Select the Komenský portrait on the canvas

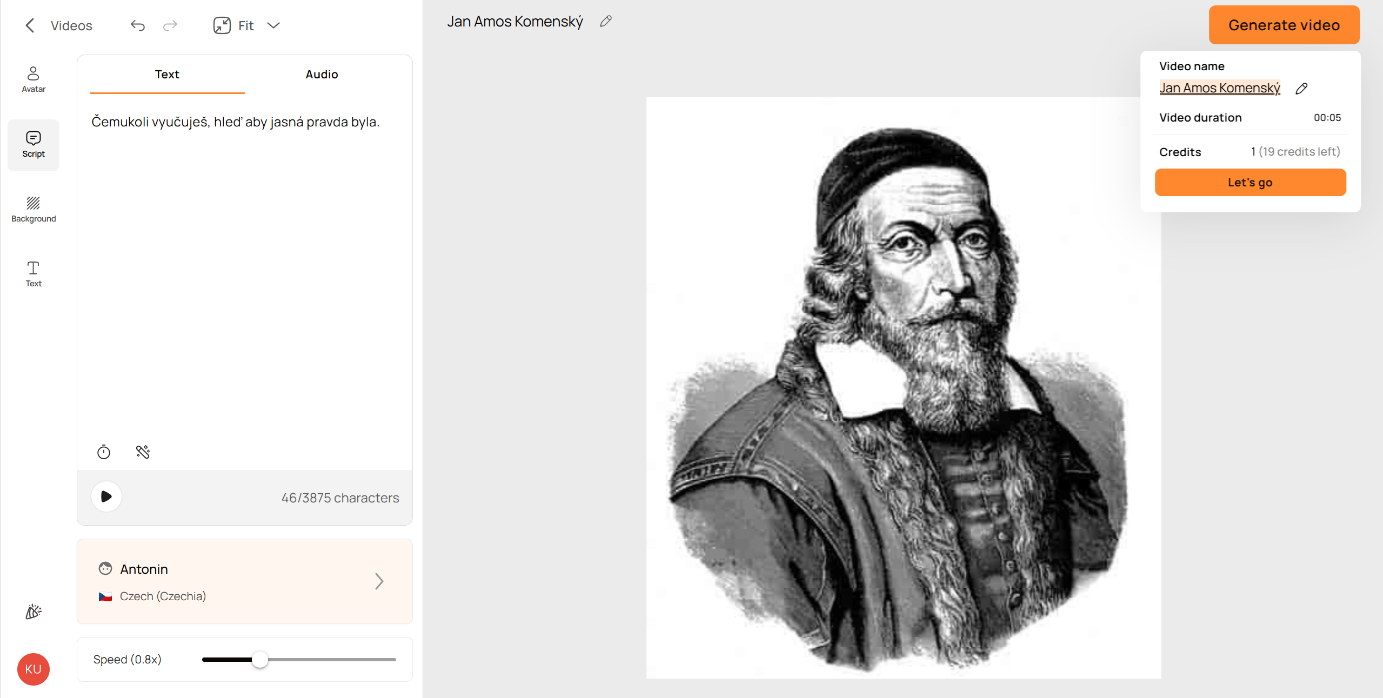(x=903, y=387)
